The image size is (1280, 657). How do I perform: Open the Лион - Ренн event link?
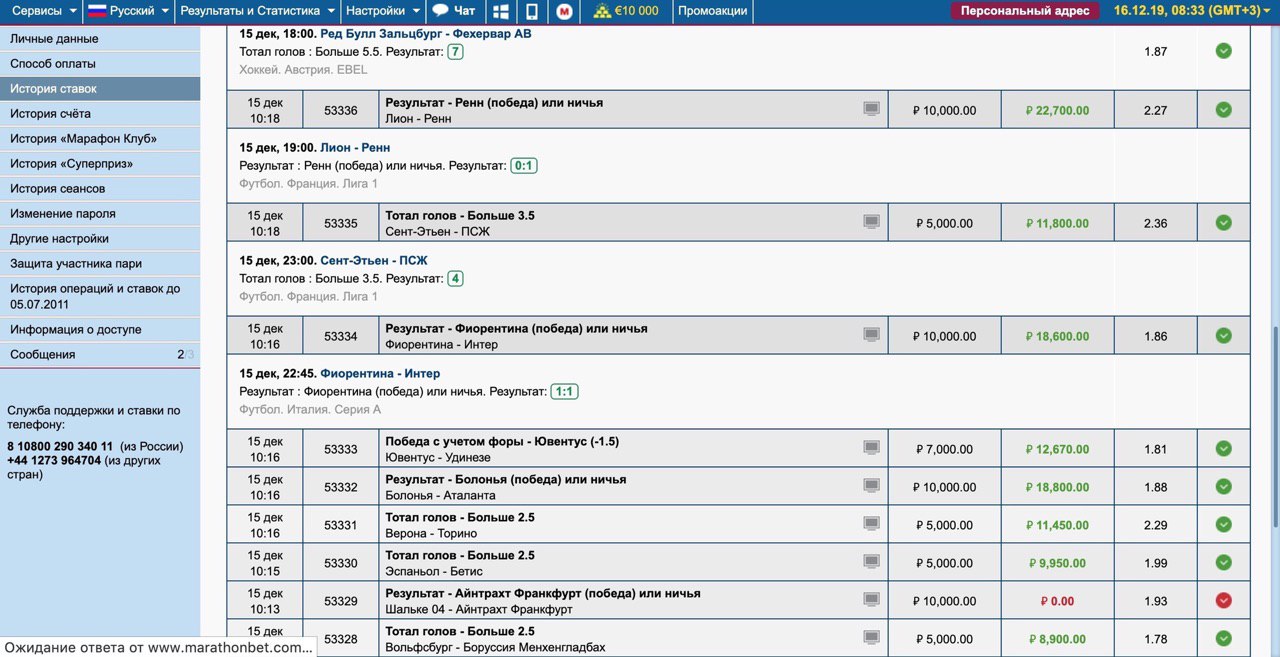click(355, 147)
